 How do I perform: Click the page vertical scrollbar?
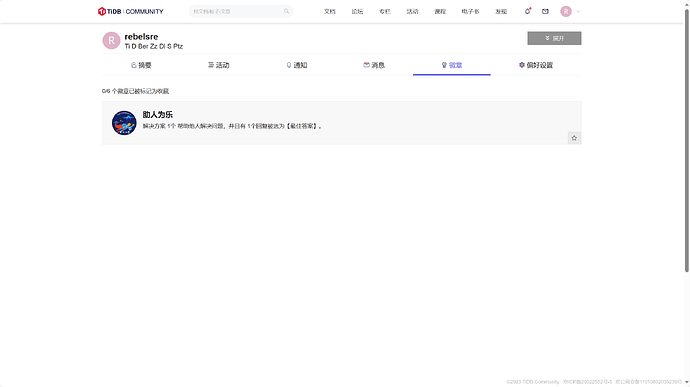pos(686,141)
